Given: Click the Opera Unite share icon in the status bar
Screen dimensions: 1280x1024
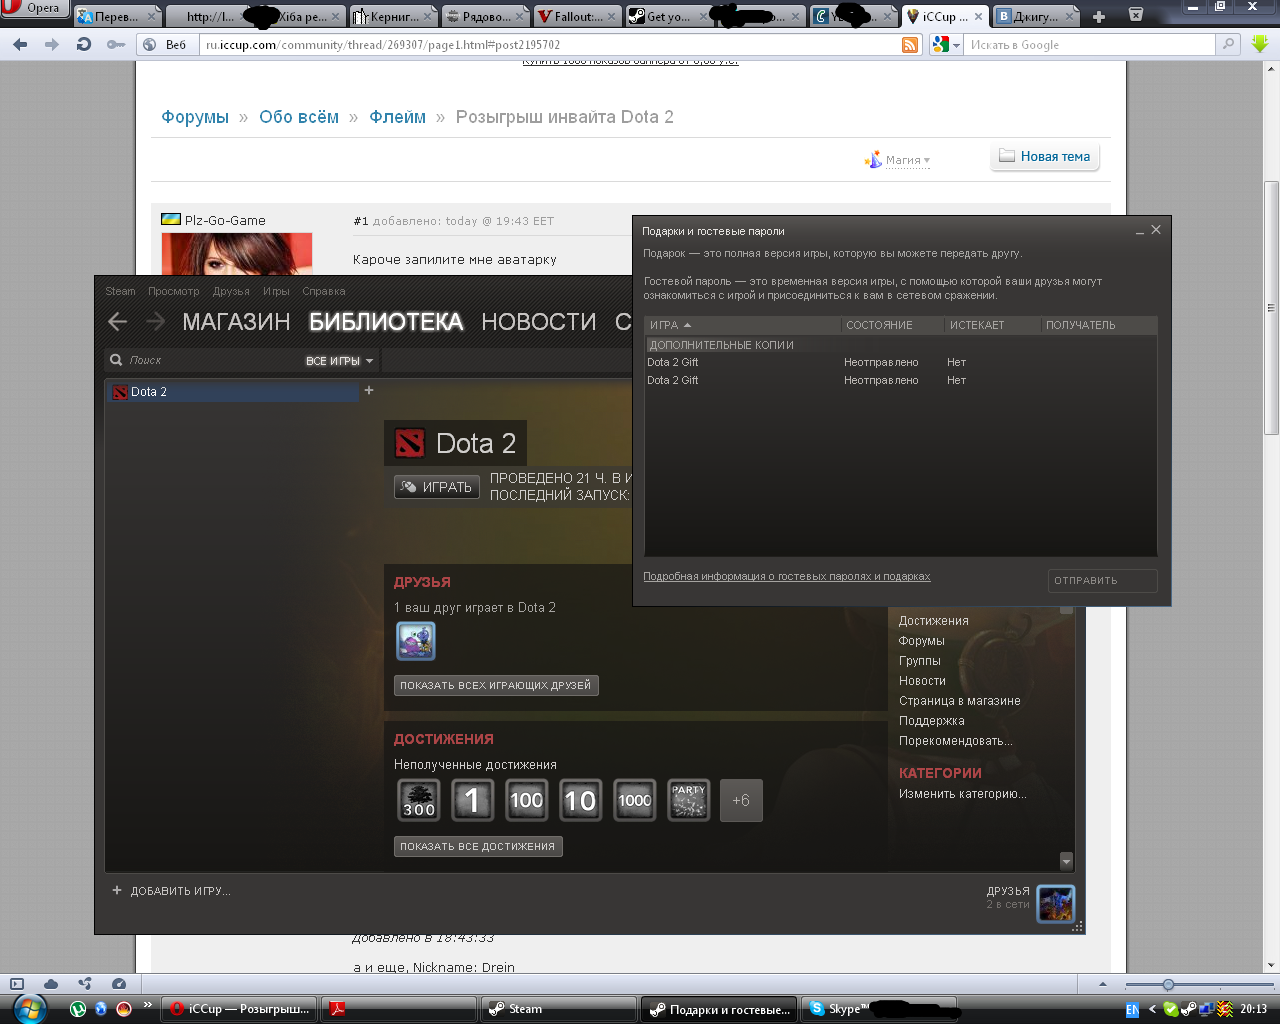Looking at the screenshot, I should pos(85,984).
